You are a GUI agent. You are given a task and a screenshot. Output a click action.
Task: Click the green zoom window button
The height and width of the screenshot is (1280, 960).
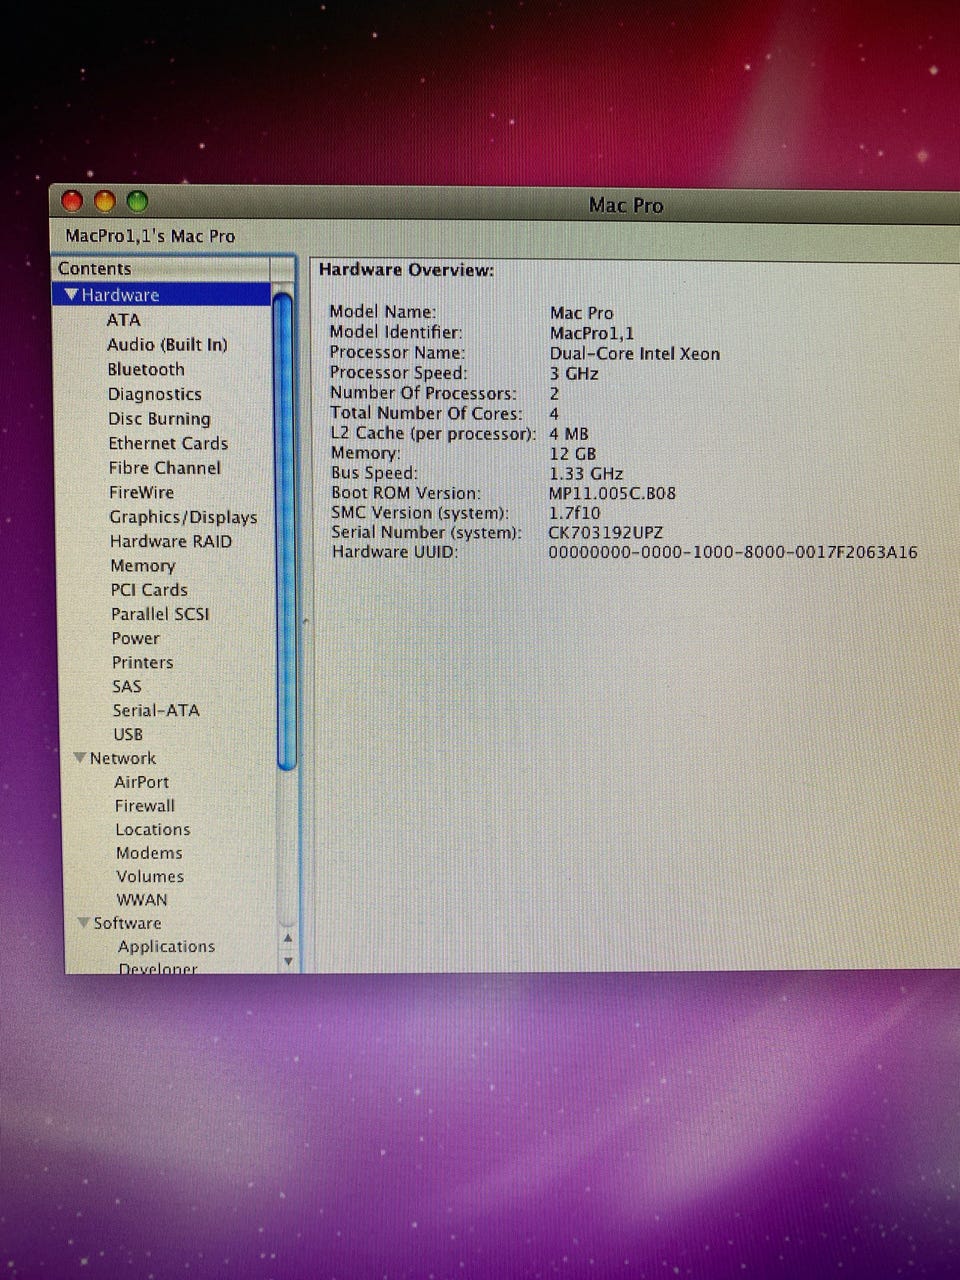[x=137, y=202]
